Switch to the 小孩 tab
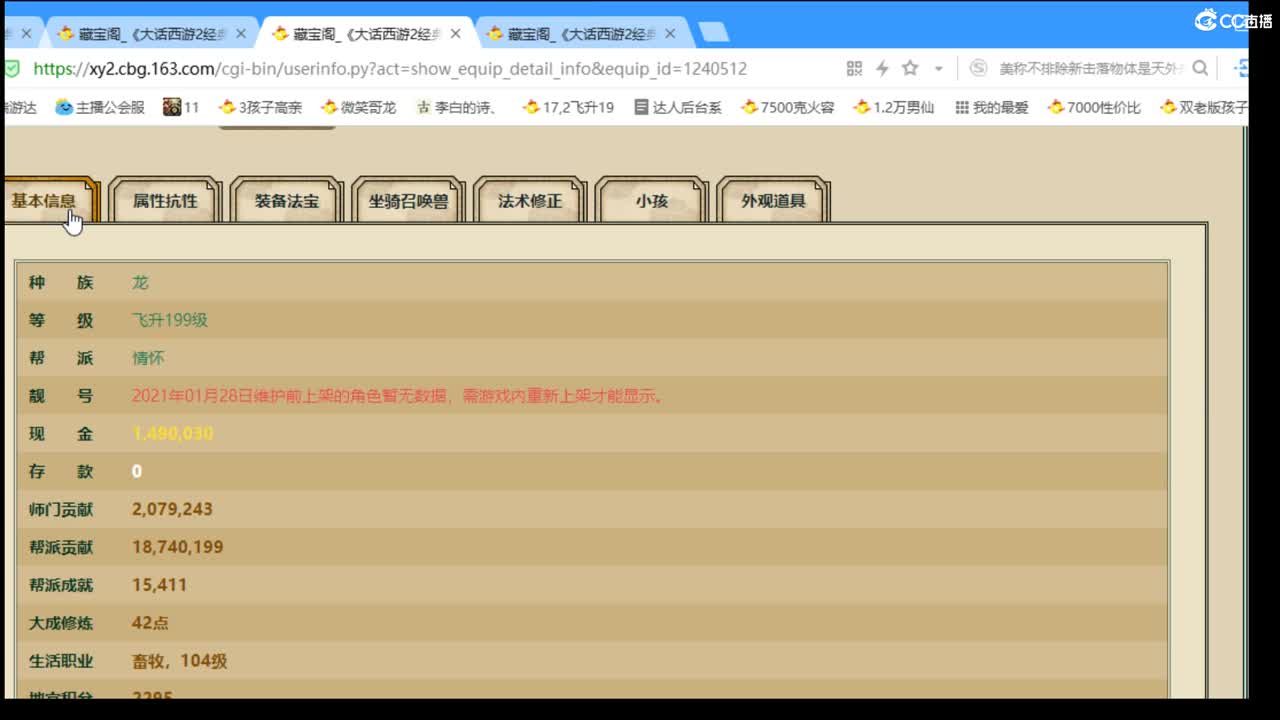Image resolution: width=1280 pixels, height=720 pixels. pyautogui.click(x=652, y=201)
